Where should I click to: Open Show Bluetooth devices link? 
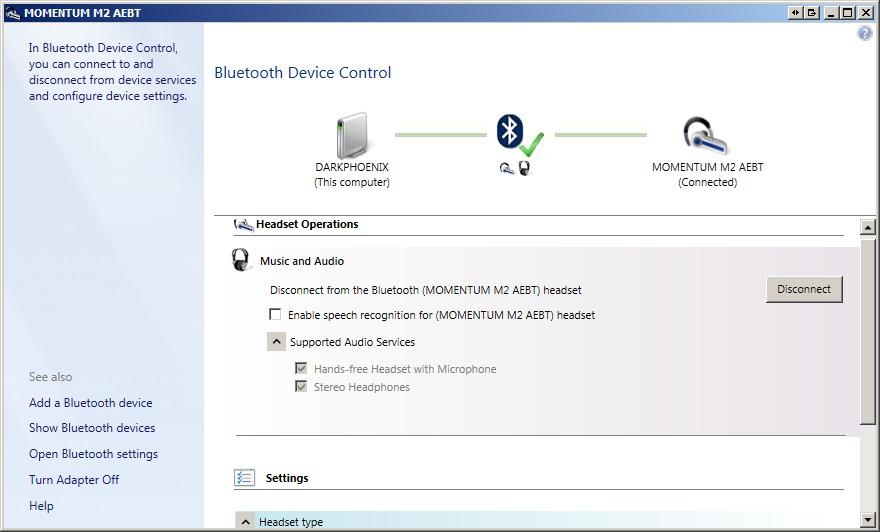pos(92,428)
